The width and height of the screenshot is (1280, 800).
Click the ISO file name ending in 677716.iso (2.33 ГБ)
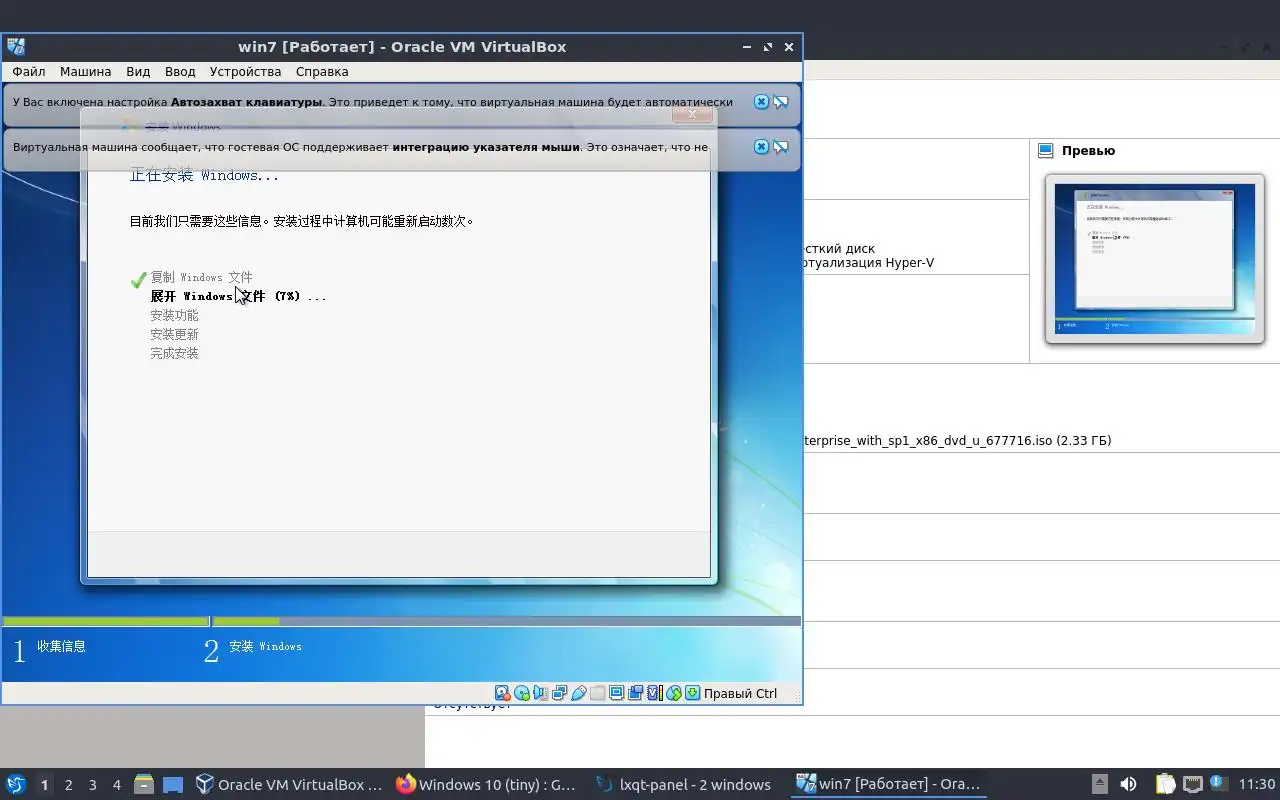[x=957, y=440]
